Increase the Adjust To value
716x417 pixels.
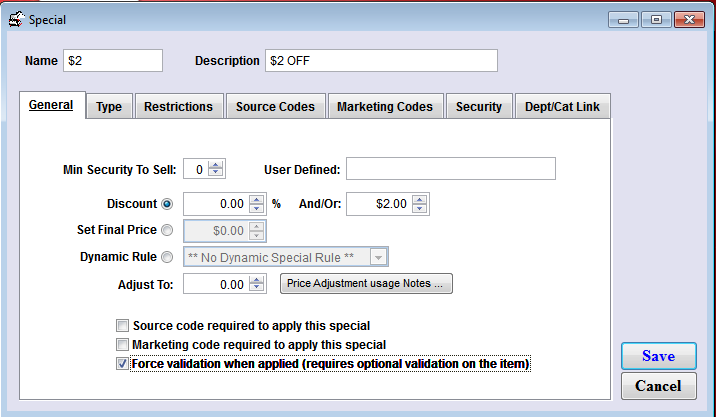(x=257, y=280)
